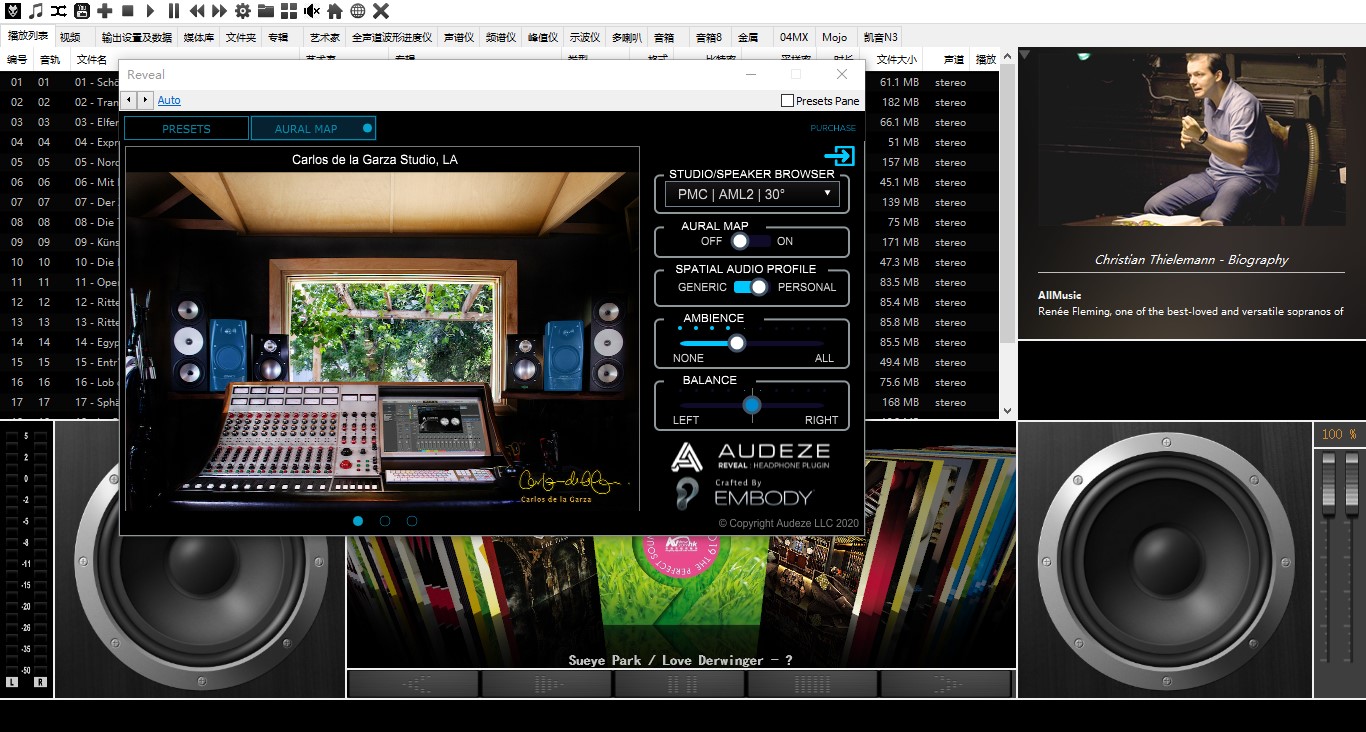Click the second page dot below the studio photo

pos(384,520)
